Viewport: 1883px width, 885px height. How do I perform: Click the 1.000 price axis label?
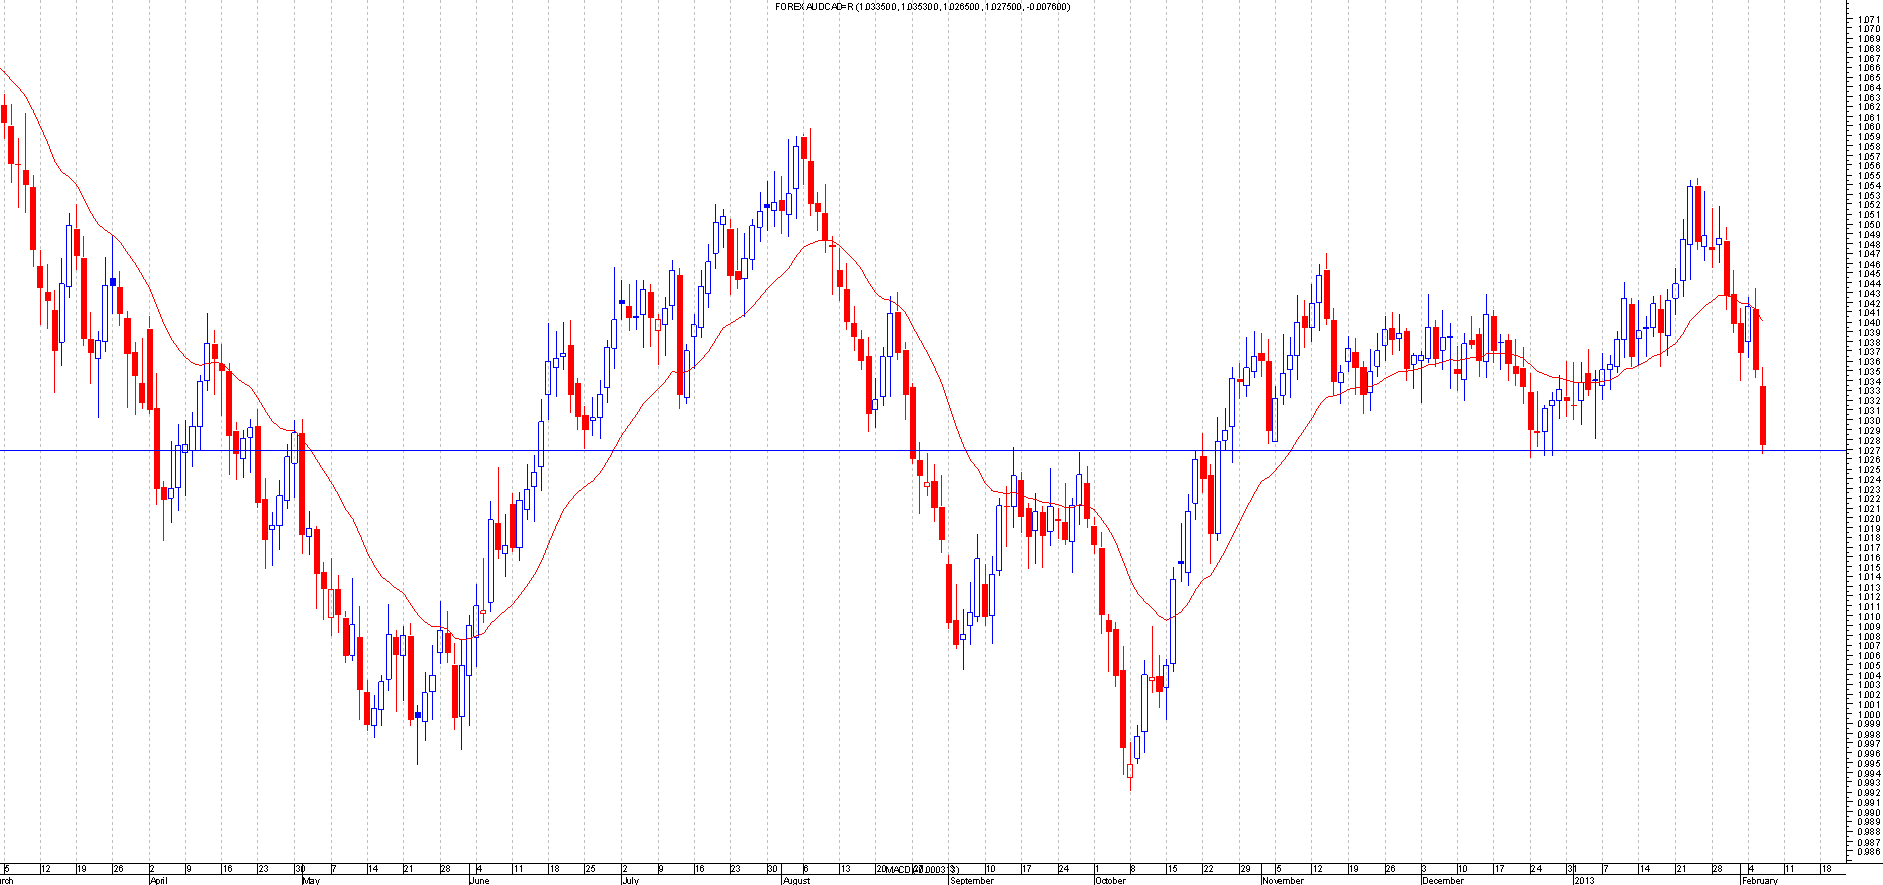click(1867, 714)
